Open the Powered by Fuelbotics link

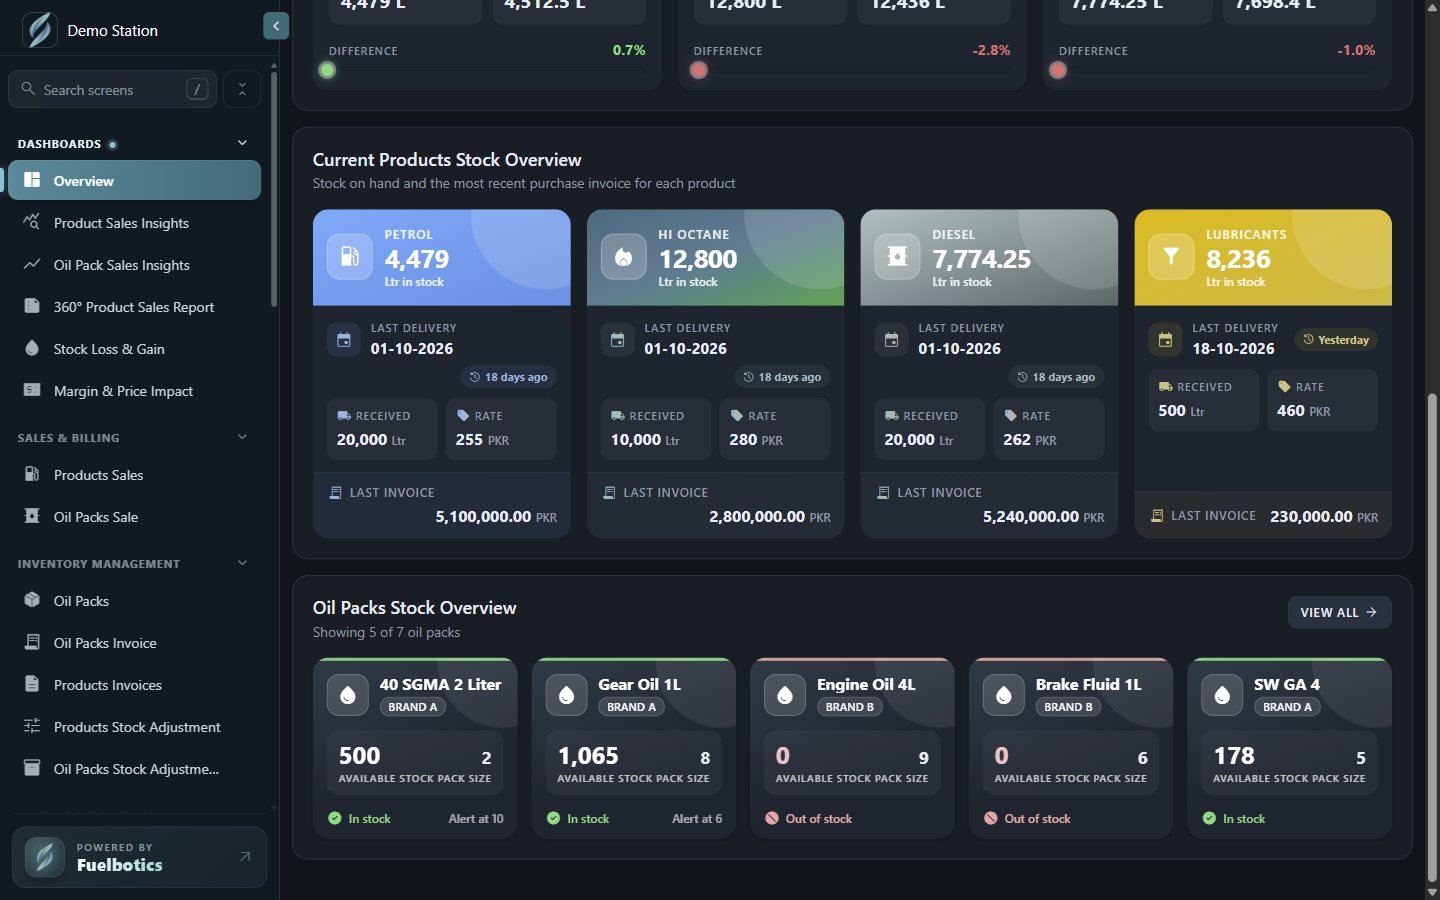click(x=139, y=857)
